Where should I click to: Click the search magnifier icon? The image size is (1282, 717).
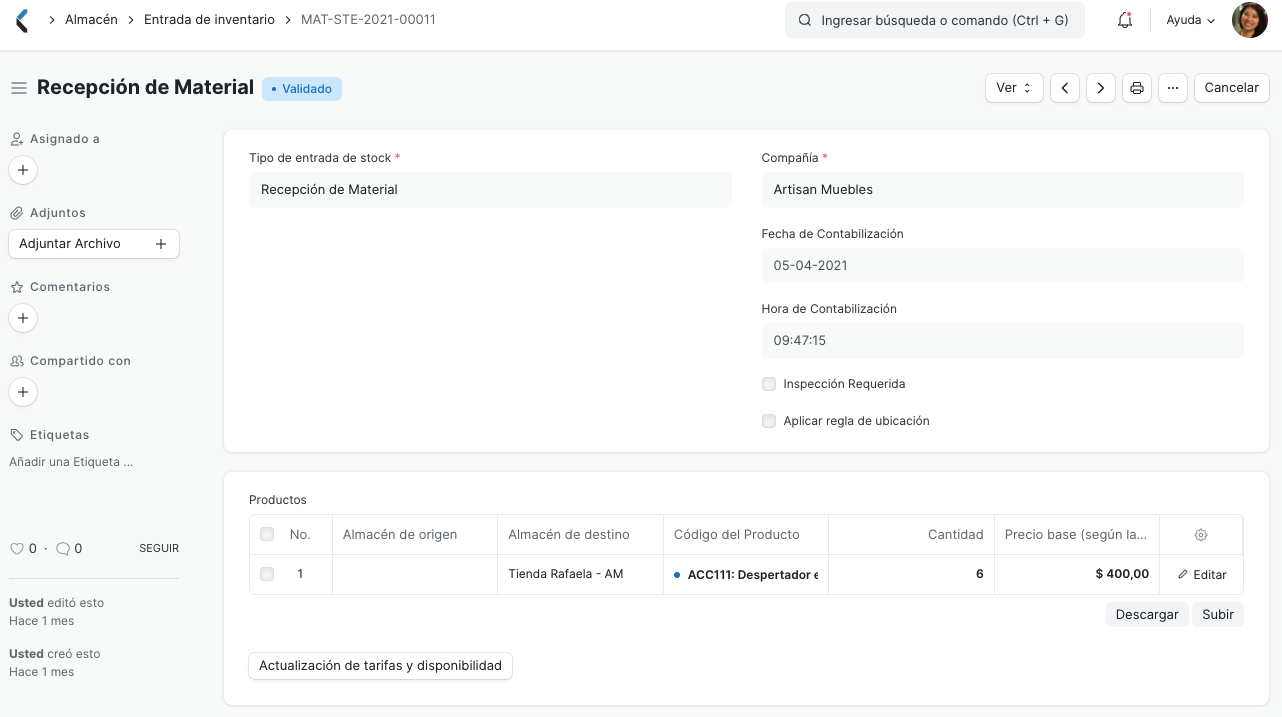coord(805,20)
